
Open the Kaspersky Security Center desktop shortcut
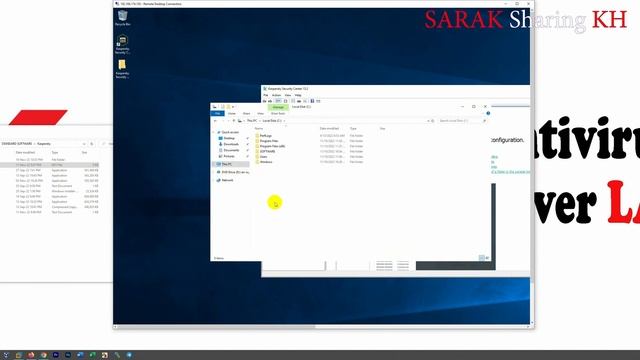[122, 44]
